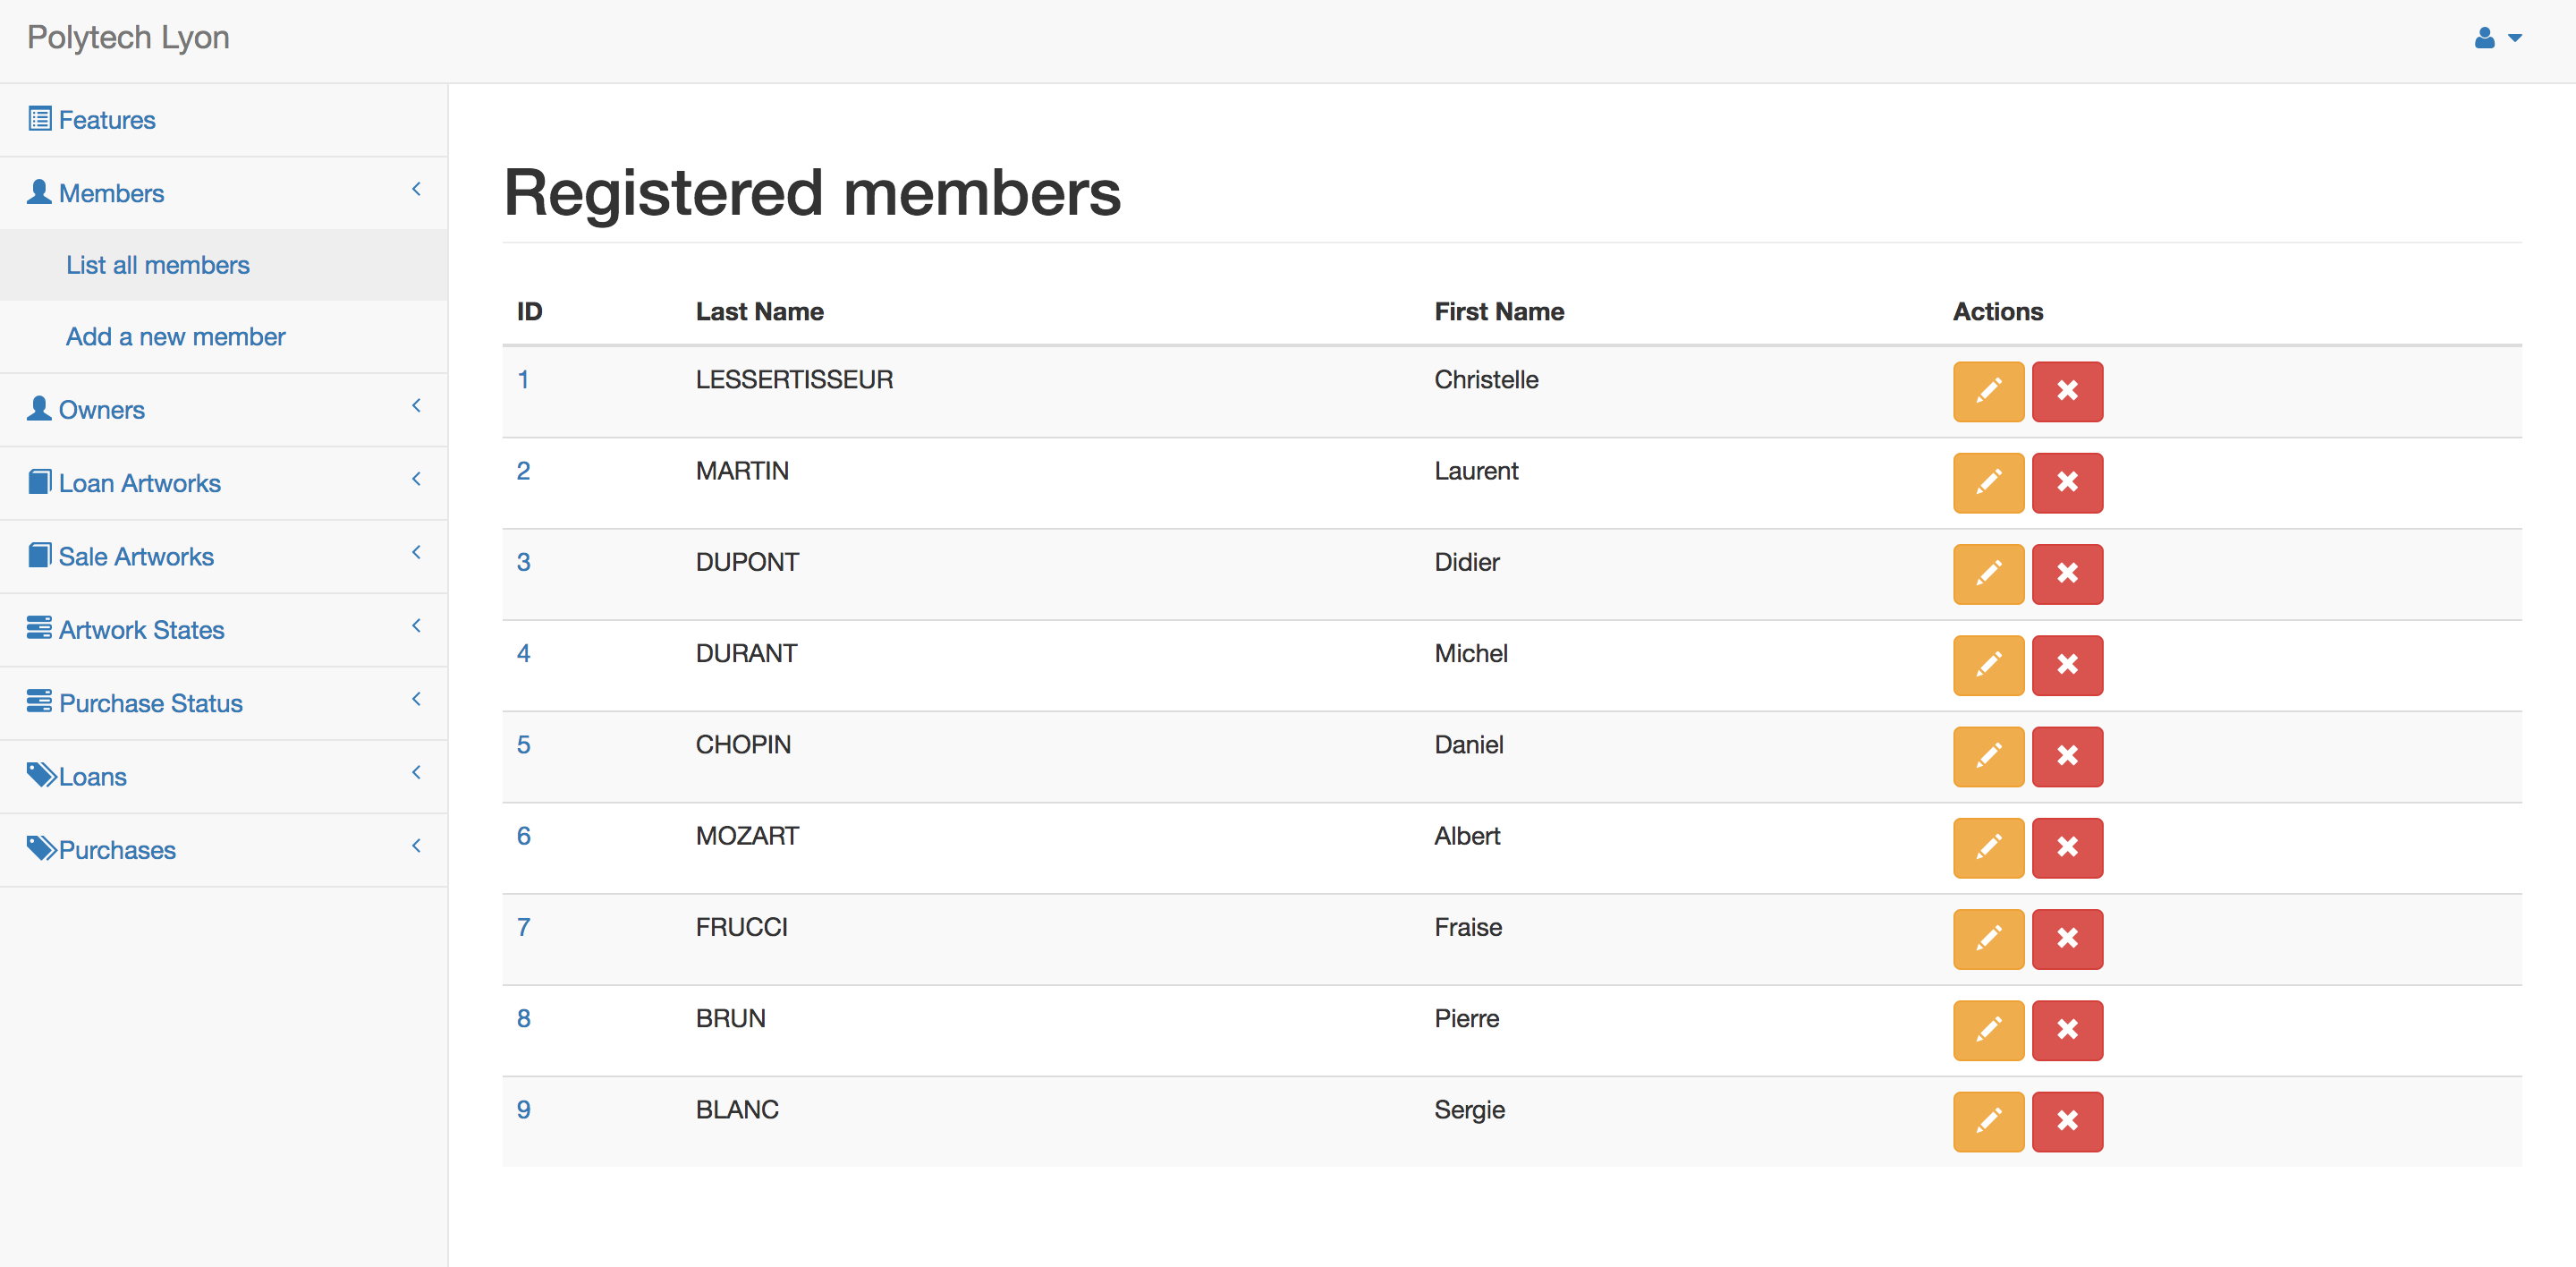
Task: Click the edit pencil icon for LESSERTISSEUR
Action: point(1988,391)
